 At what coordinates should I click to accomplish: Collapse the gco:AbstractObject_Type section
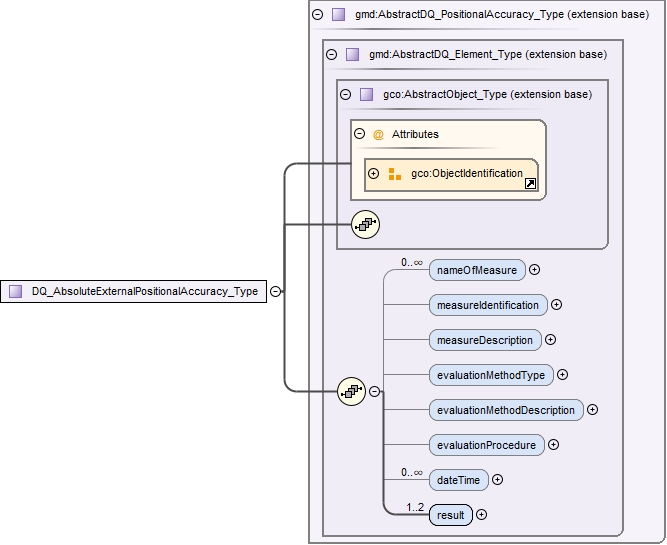point(345,95)
